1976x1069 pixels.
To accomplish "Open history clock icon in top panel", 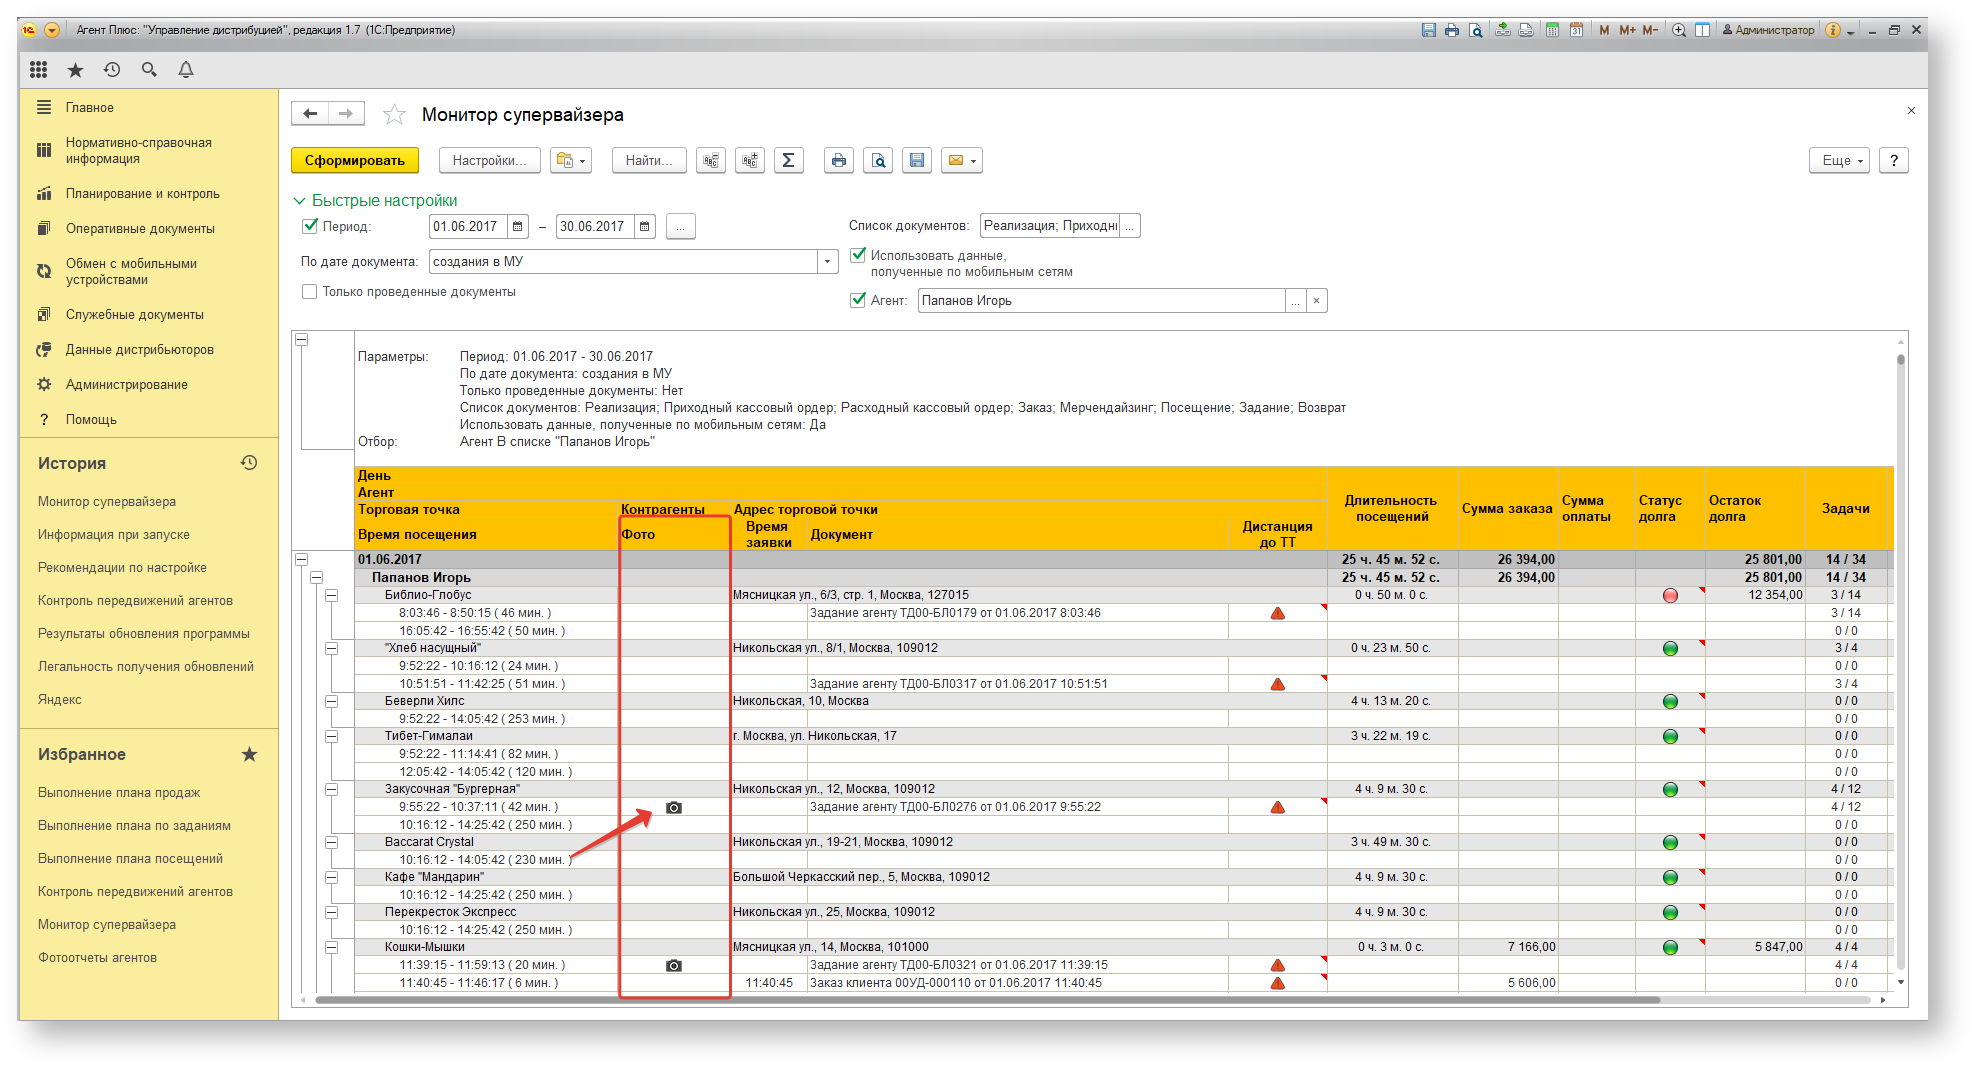I will click(112, 69).
